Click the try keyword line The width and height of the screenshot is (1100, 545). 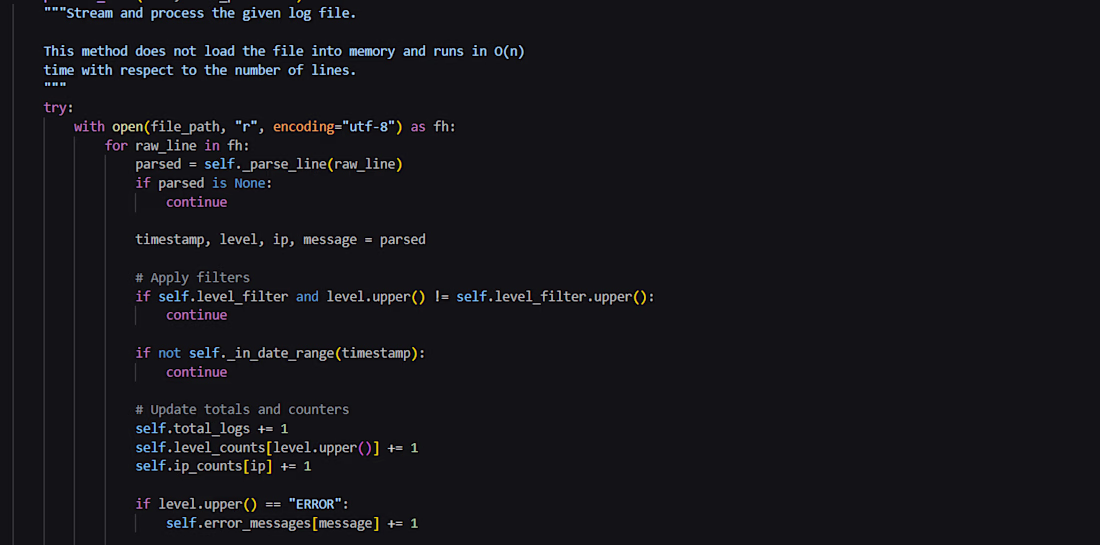click(58, 107)
